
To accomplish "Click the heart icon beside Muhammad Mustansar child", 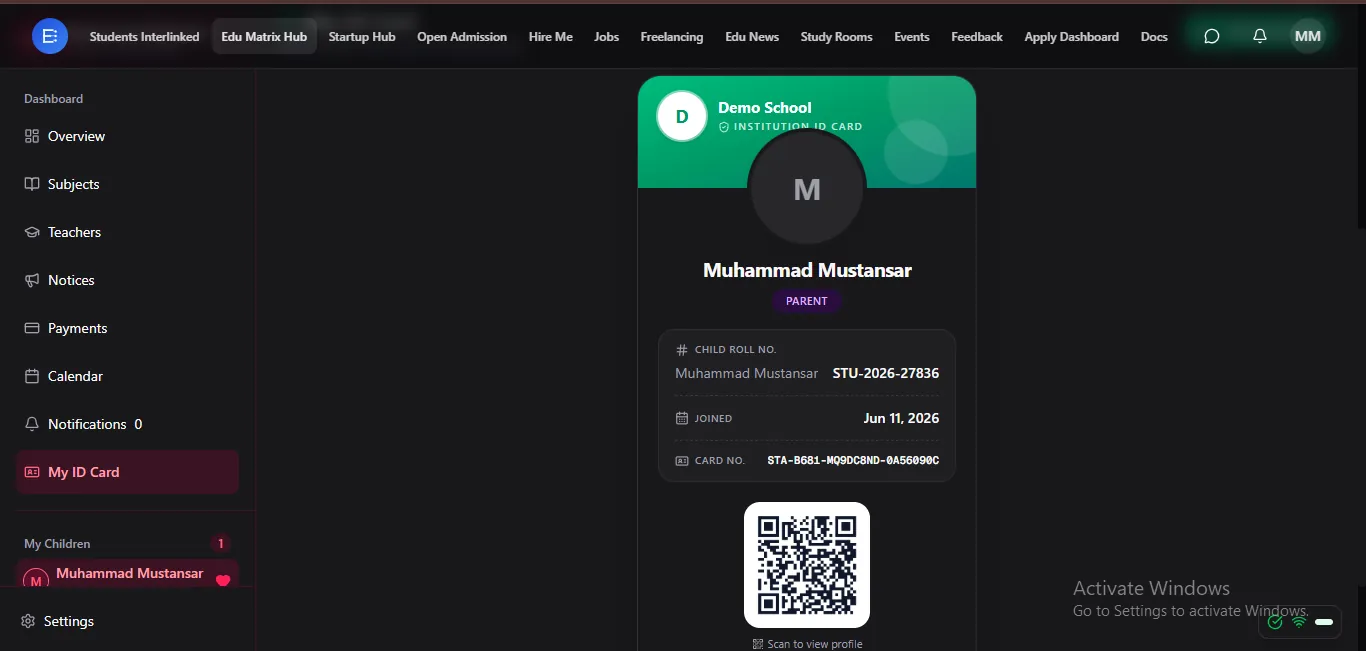I will point(223,580).
